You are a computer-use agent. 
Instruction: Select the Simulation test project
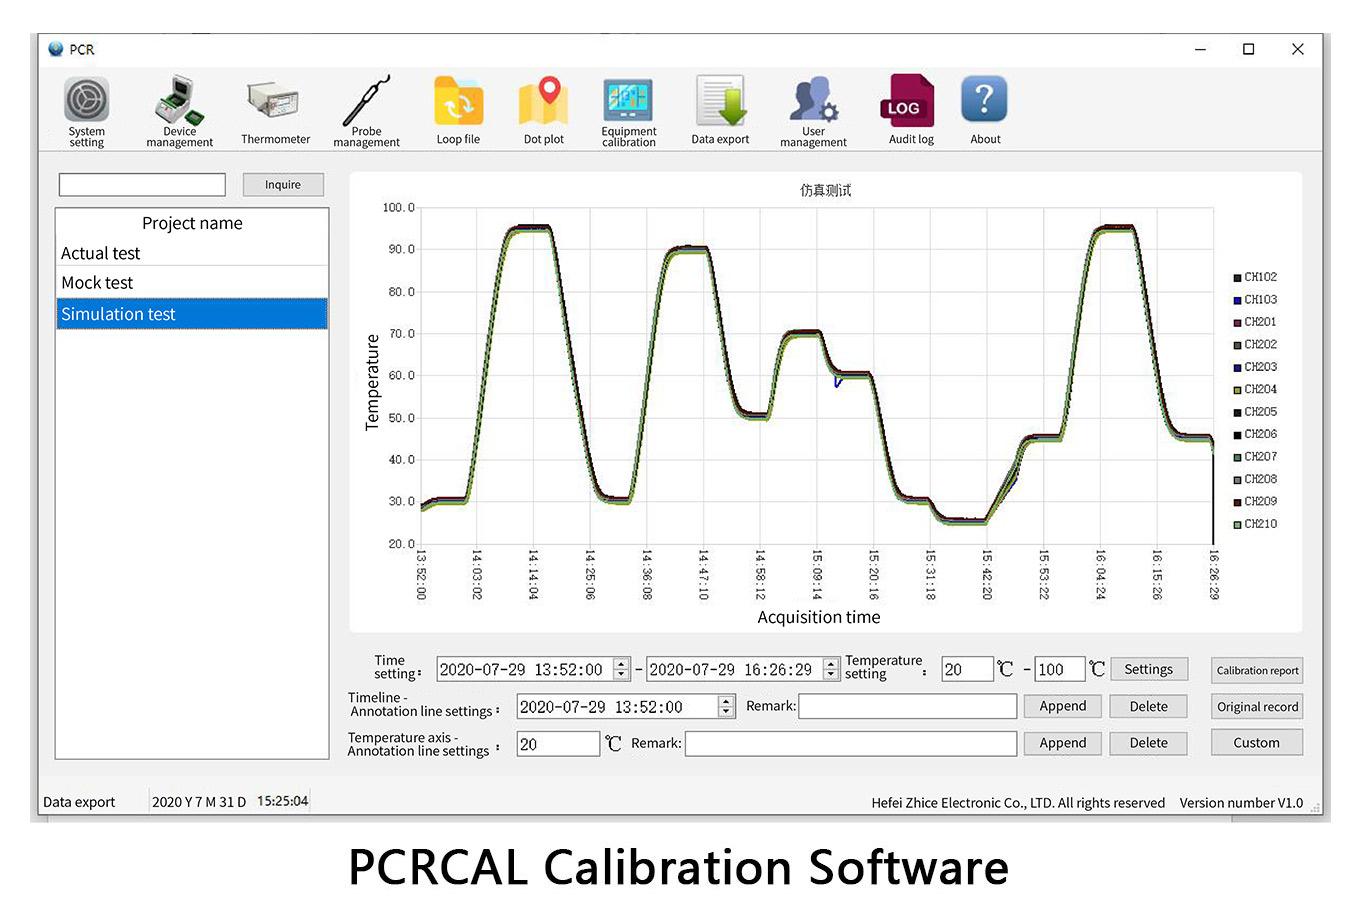coord(192,314)
